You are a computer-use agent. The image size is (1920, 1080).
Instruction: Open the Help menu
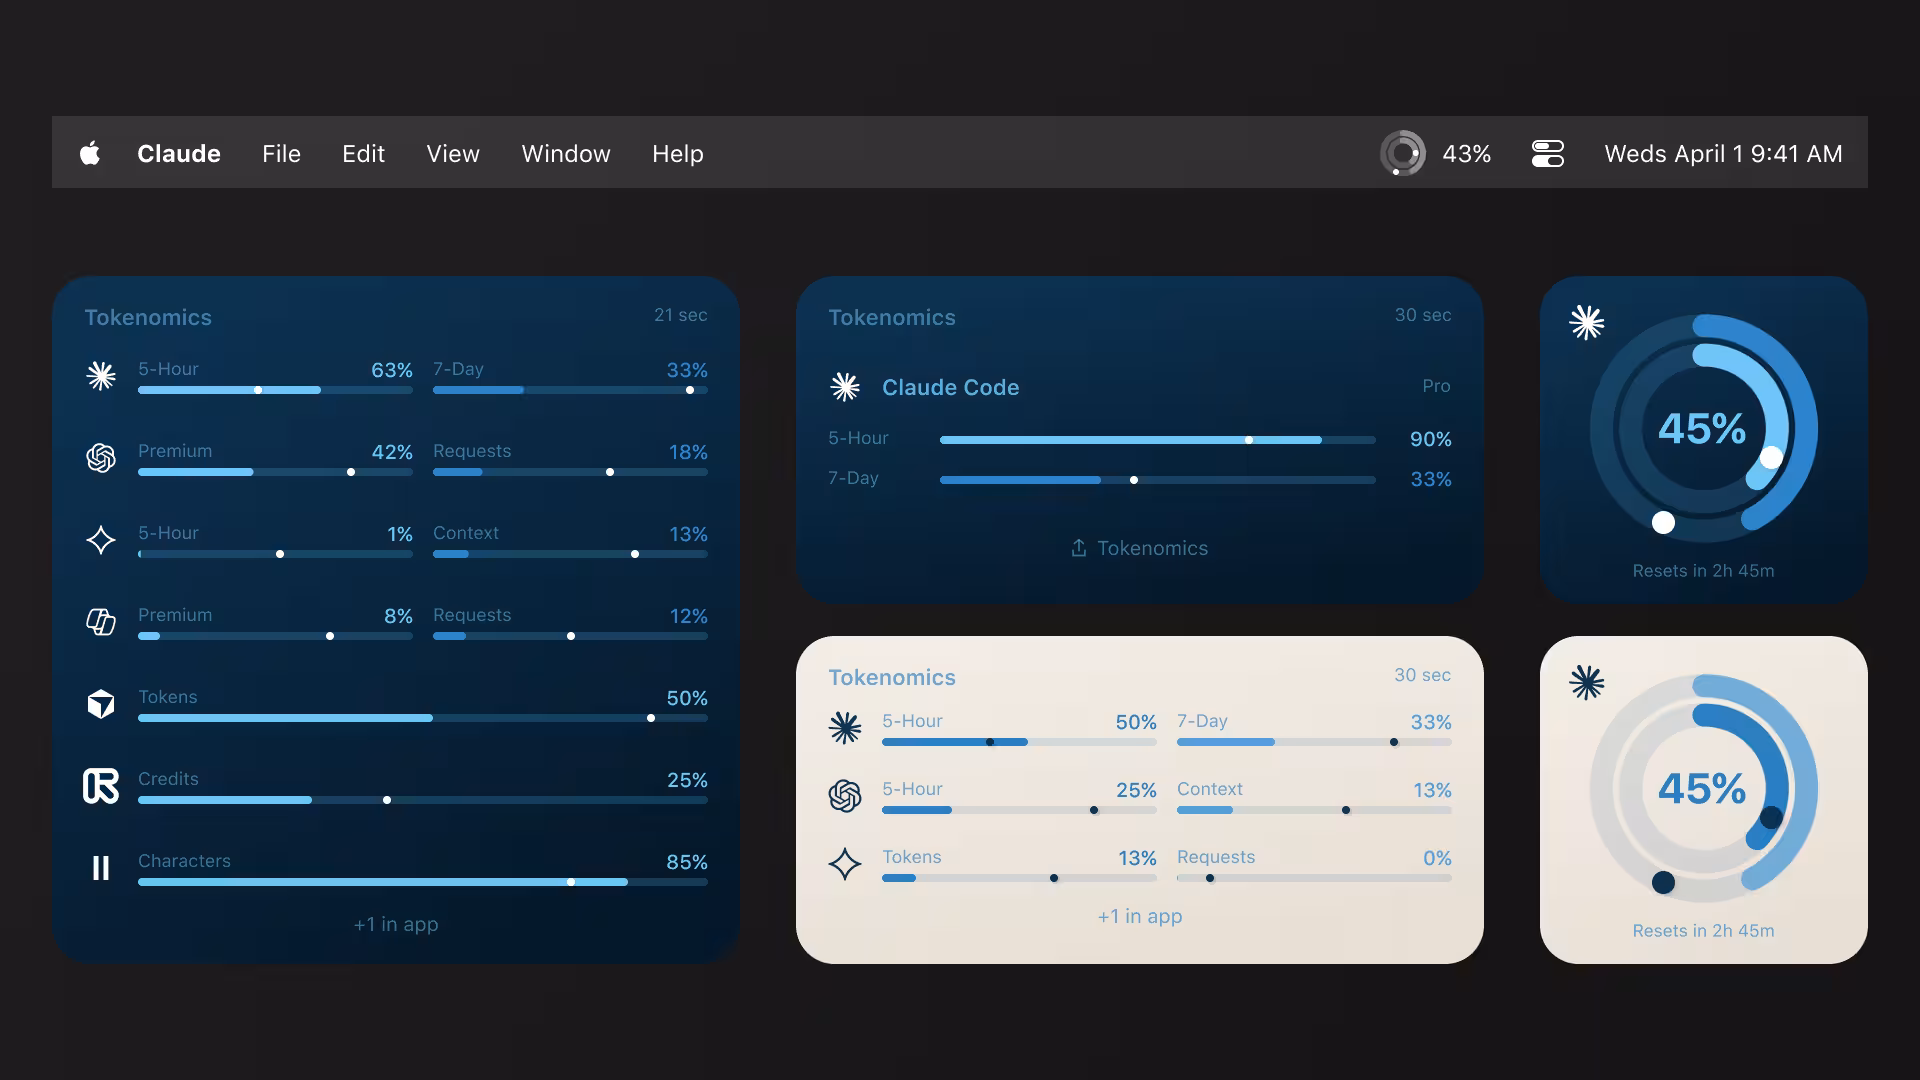678,153
